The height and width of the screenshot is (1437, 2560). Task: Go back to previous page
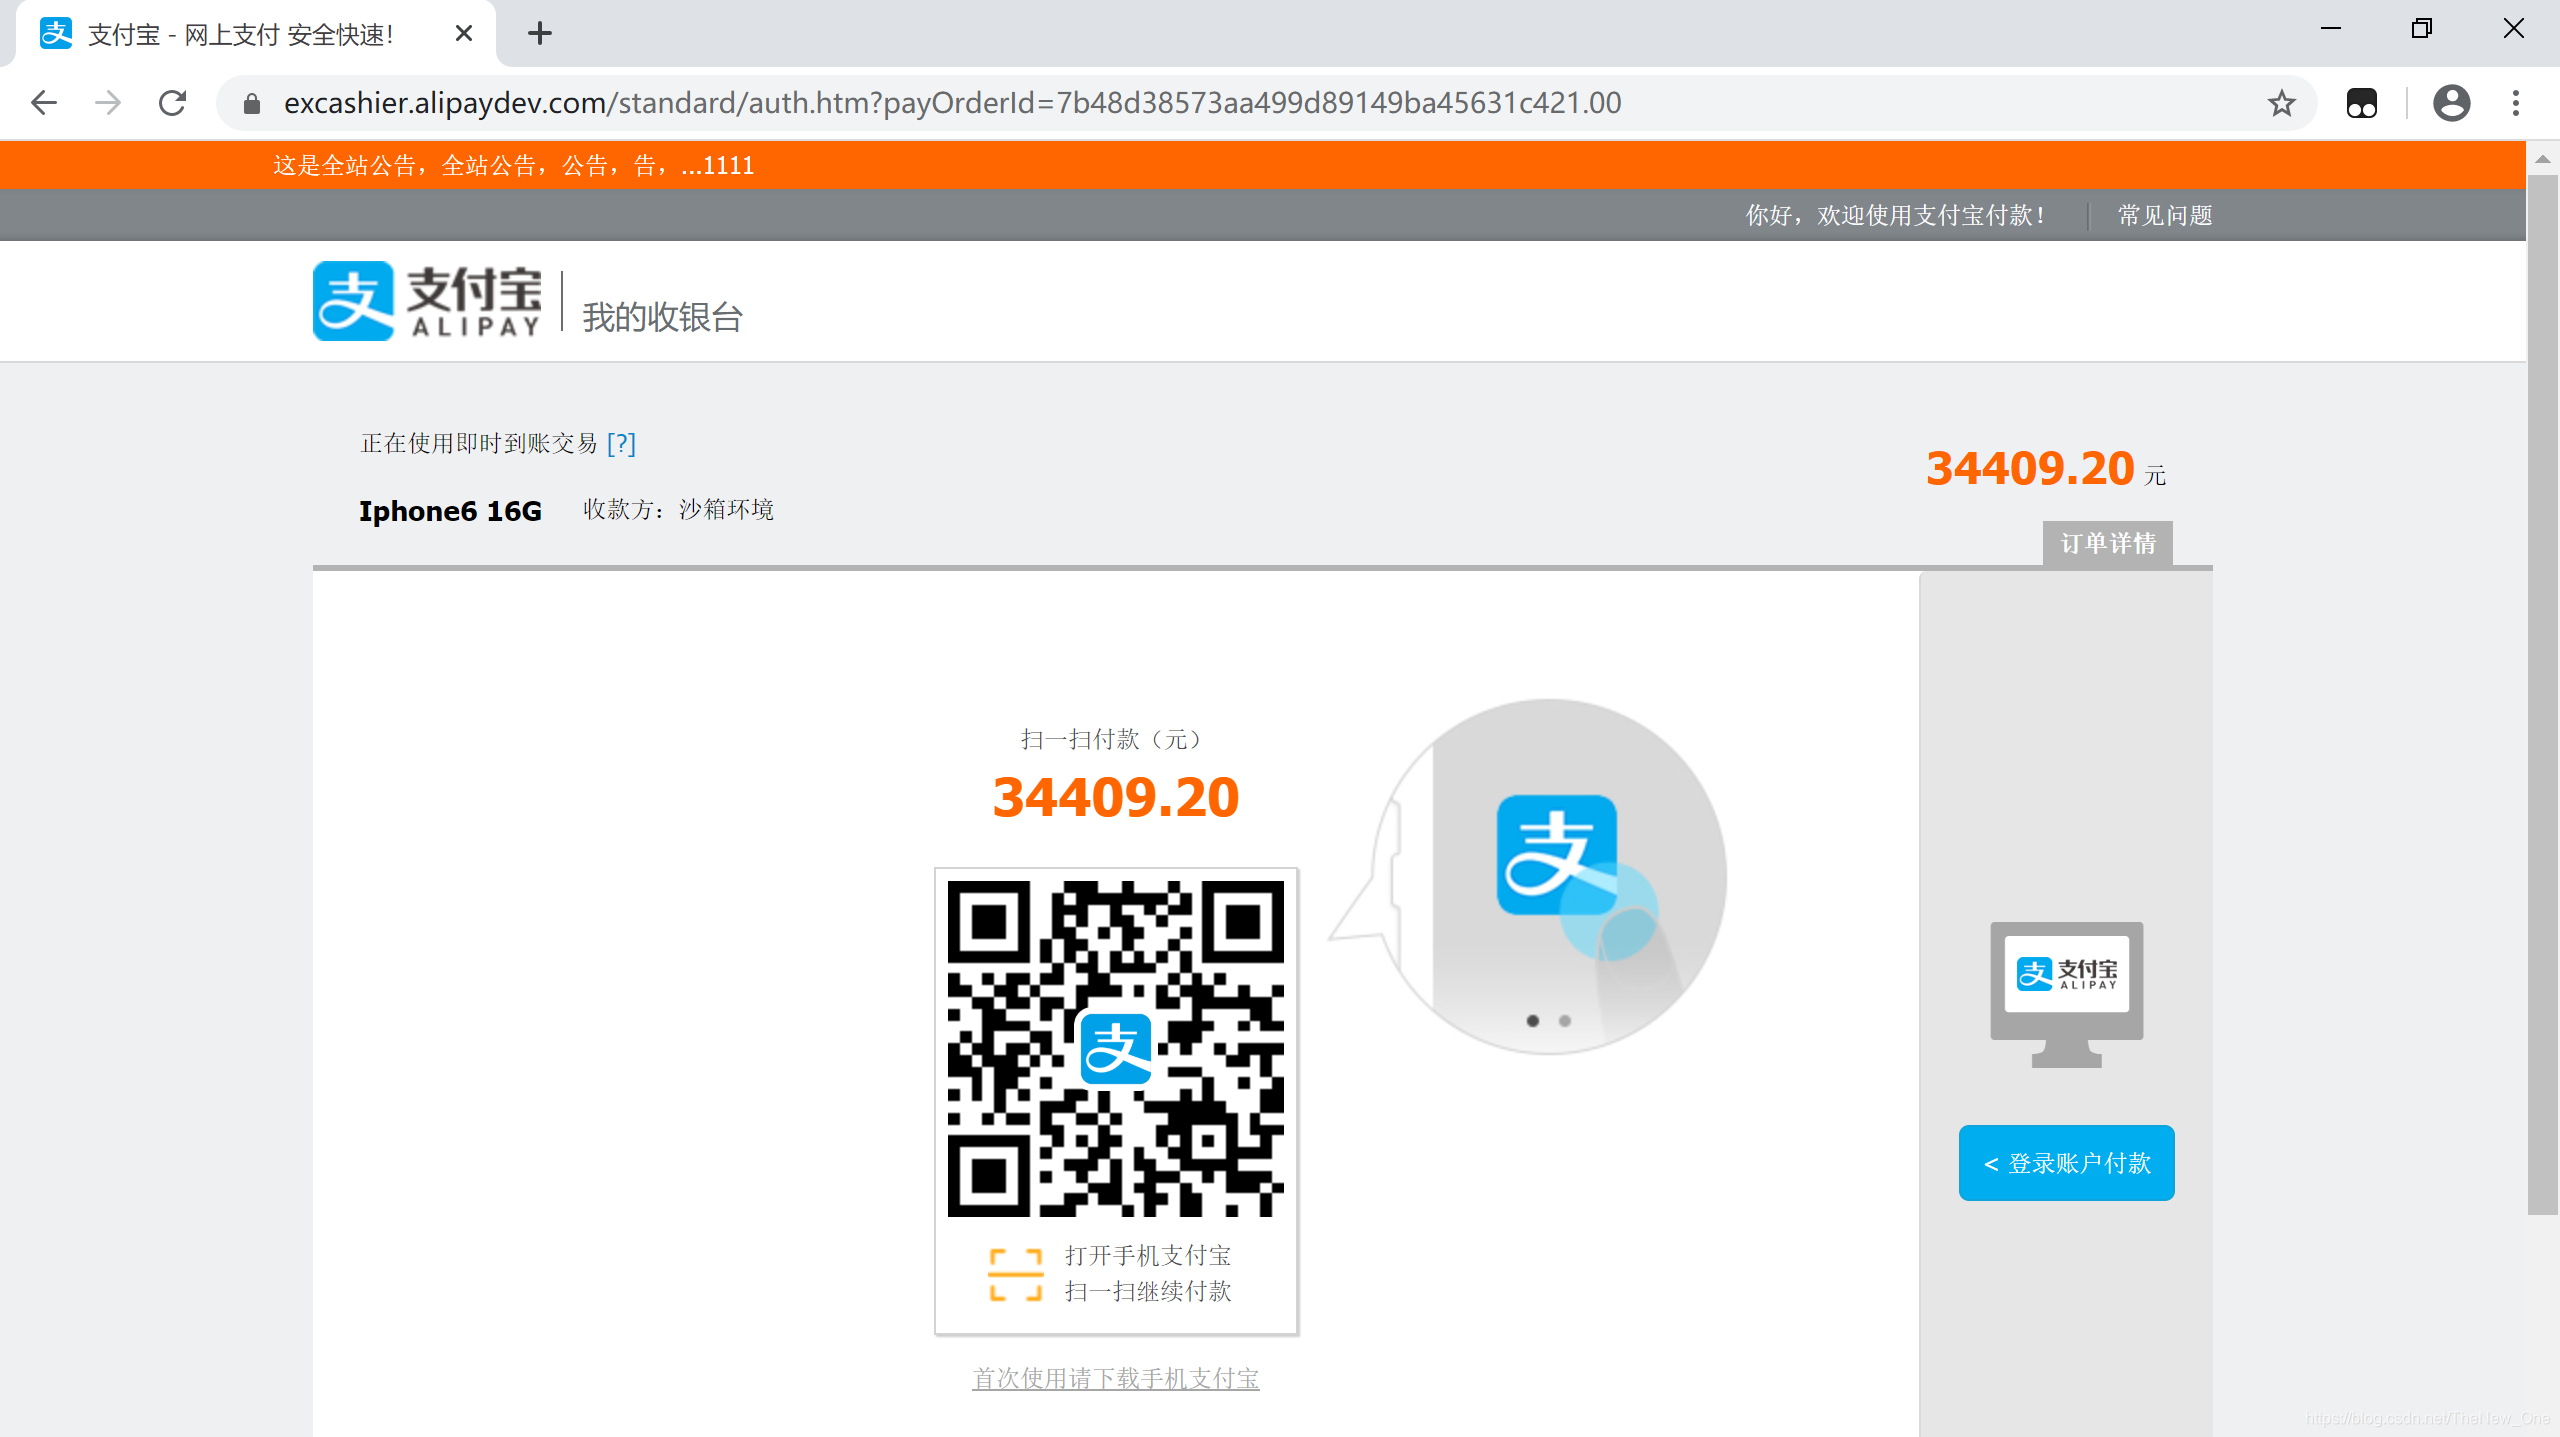tap(44, 103)
